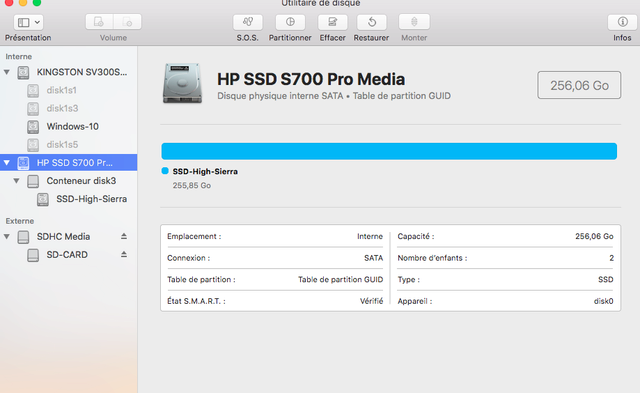640x393 pixels.
Task: Click the Nombre d'enfants value 2
Action: pos(611,258)
